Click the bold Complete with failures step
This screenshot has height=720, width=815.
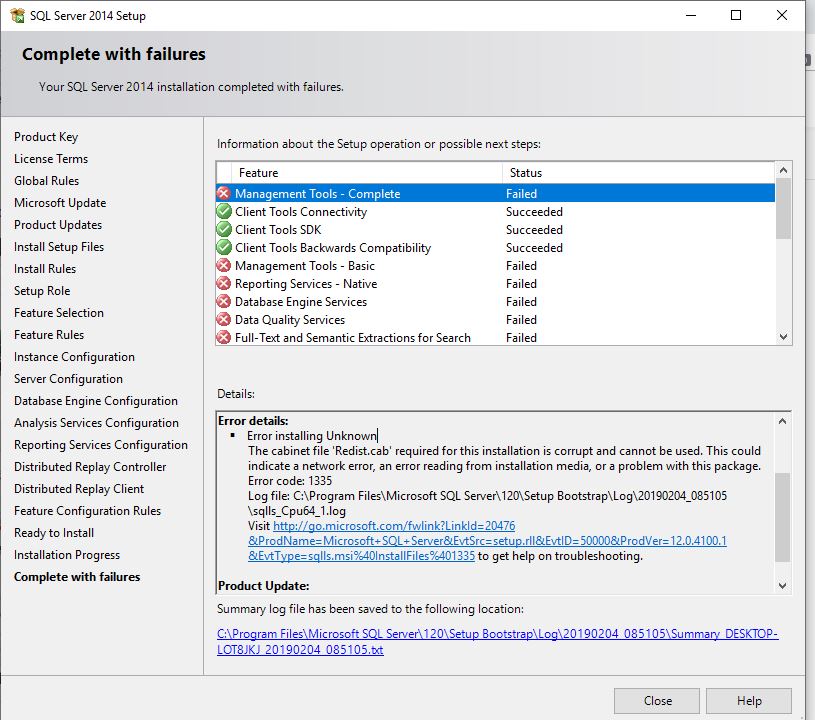click(77, 577)
